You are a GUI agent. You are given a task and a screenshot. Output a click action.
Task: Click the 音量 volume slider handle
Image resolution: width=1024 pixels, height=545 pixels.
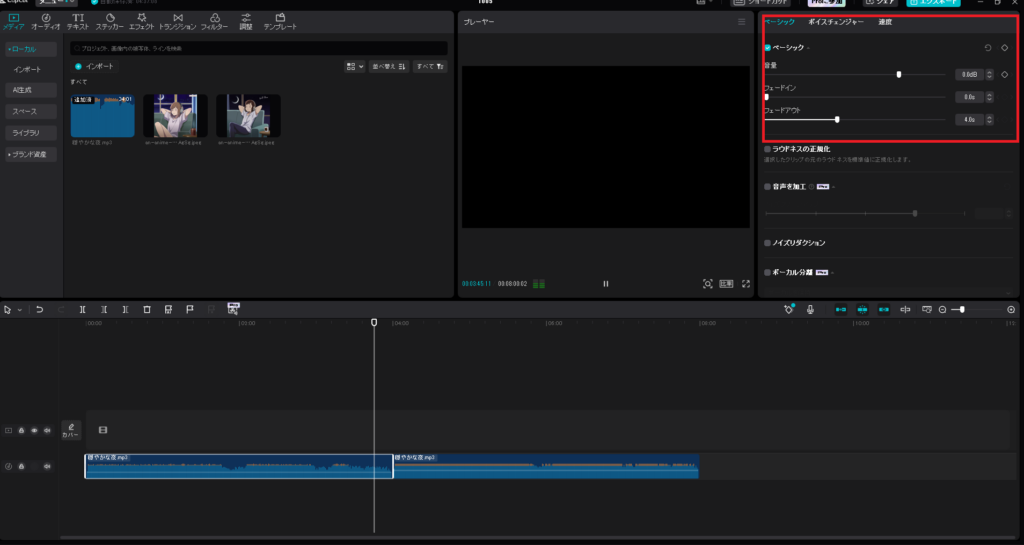coord(899,74)
